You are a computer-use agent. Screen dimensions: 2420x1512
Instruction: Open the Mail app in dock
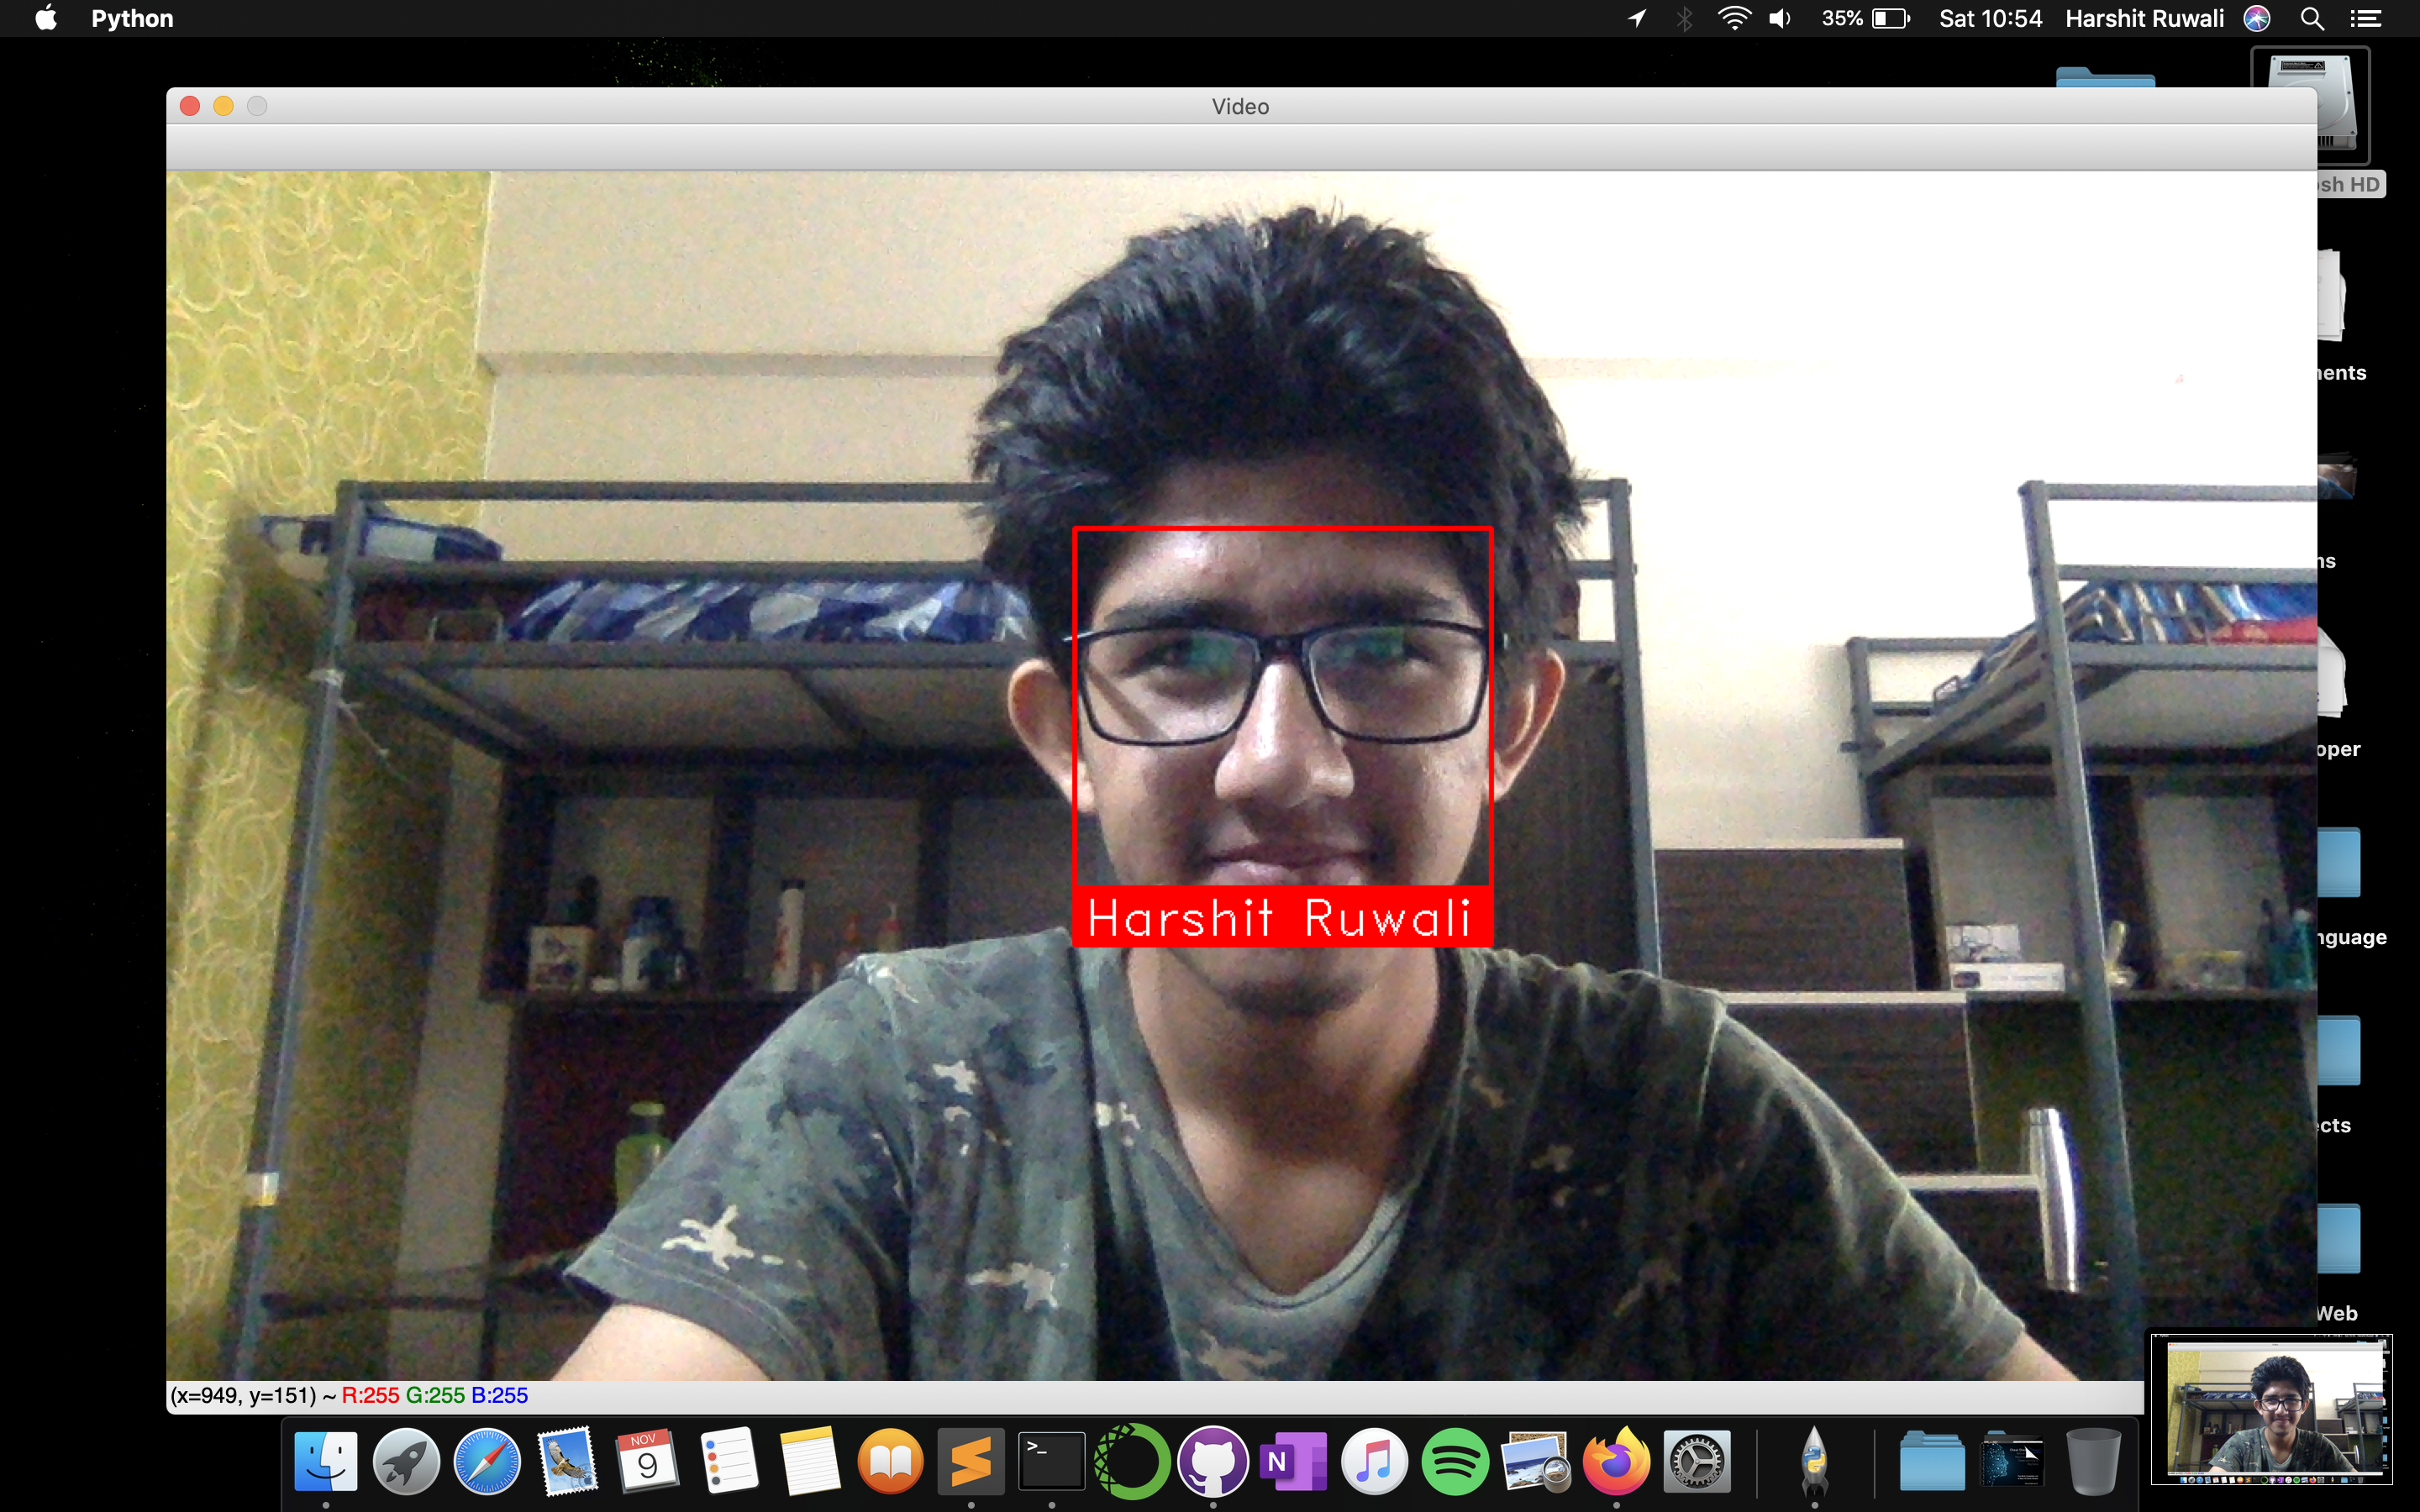pos(568,1462)
